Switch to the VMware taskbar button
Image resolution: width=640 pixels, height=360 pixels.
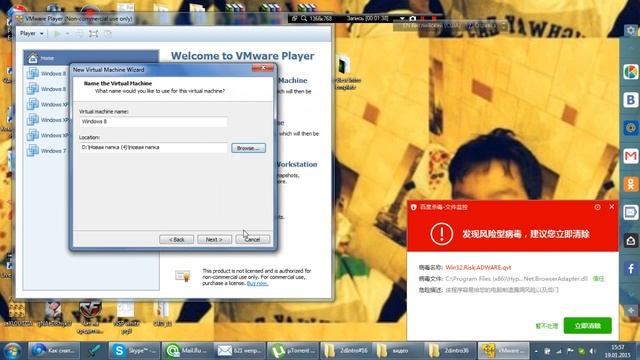[x=503, y=351]
